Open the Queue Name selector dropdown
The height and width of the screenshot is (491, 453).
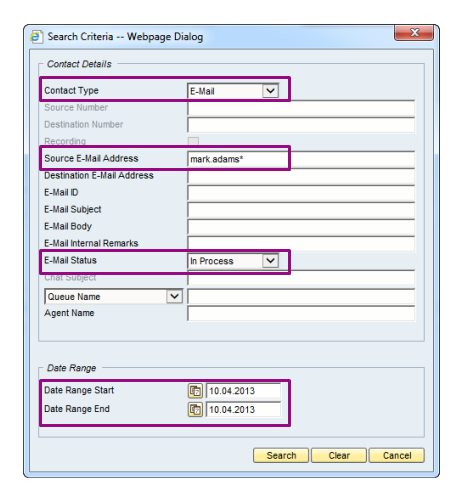click(174, 296)
